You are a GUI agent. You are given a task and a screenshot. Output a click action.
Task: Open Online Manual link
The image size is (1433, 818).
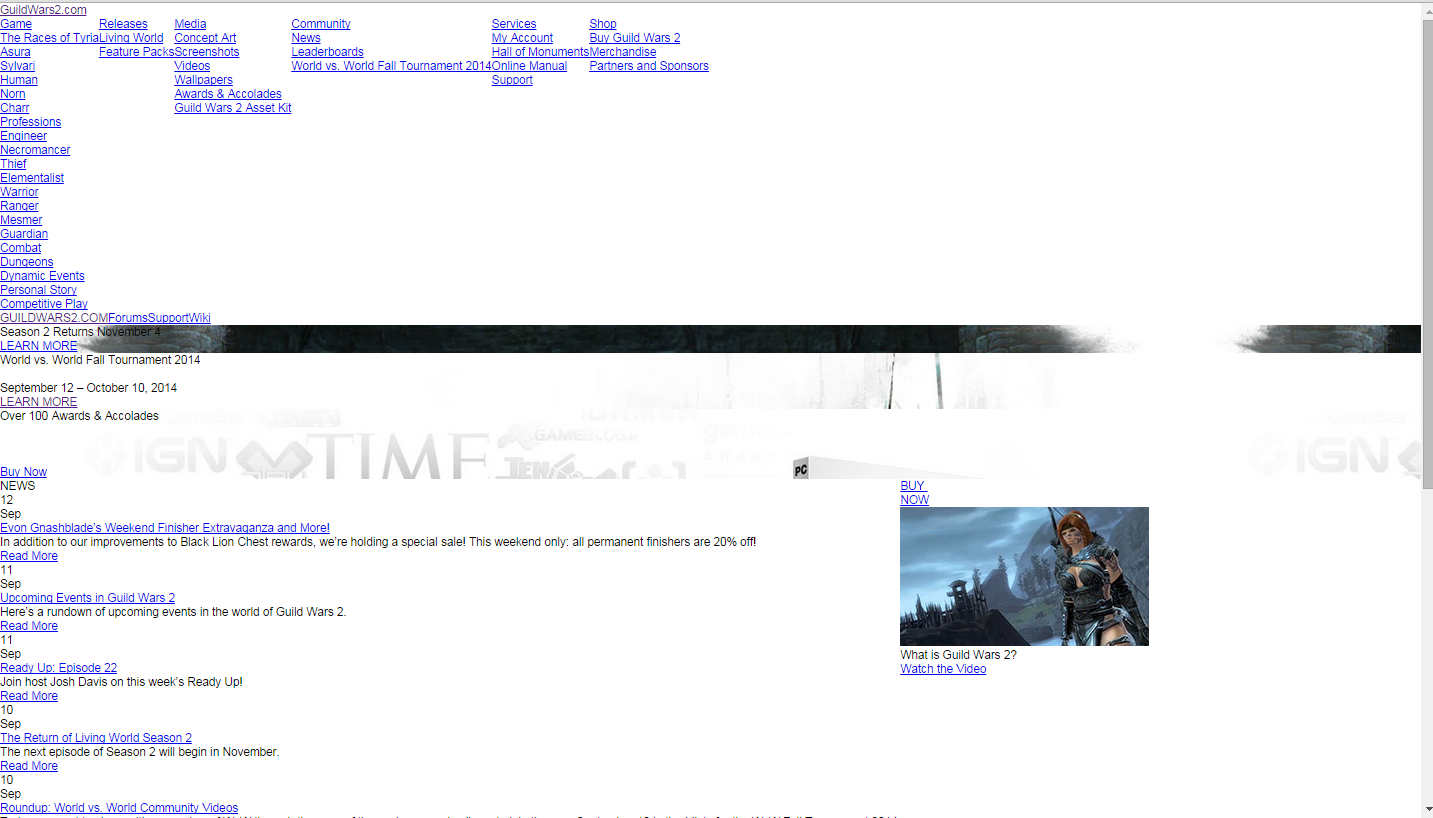coord(529,66)
